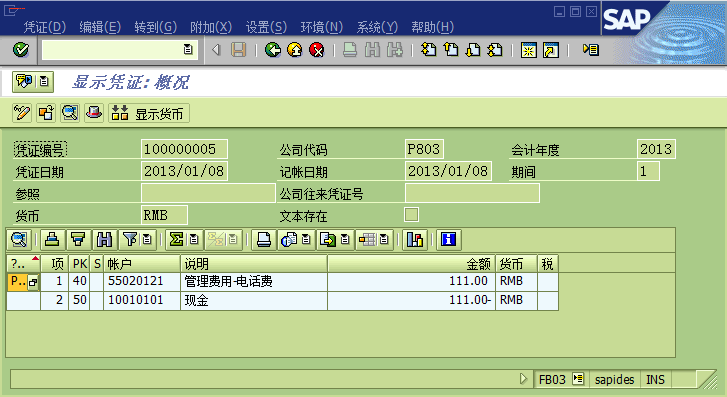Go to First page icon
This screenshot has height=397, width=727.
428,50
